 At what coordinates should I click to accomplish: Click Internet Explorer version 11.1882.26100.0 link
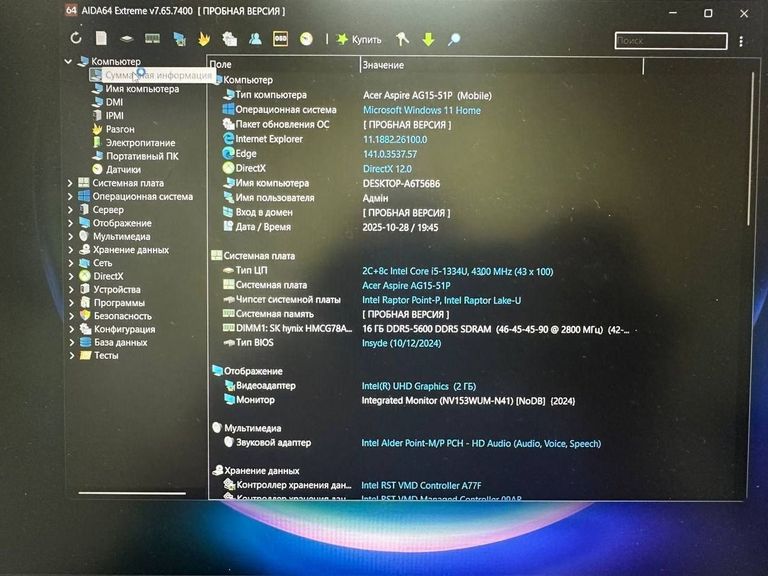pos(395,140)
